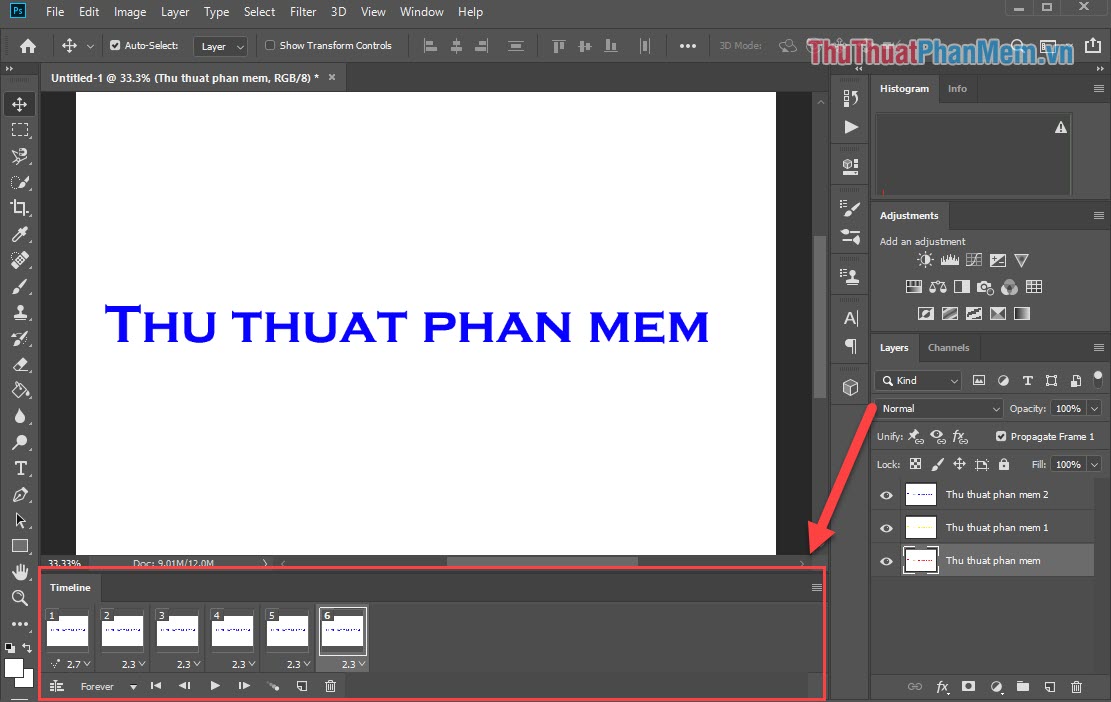1111x702 pixels.
Task: Switch to the Channels tab
Action: click(x=948, y=348)
